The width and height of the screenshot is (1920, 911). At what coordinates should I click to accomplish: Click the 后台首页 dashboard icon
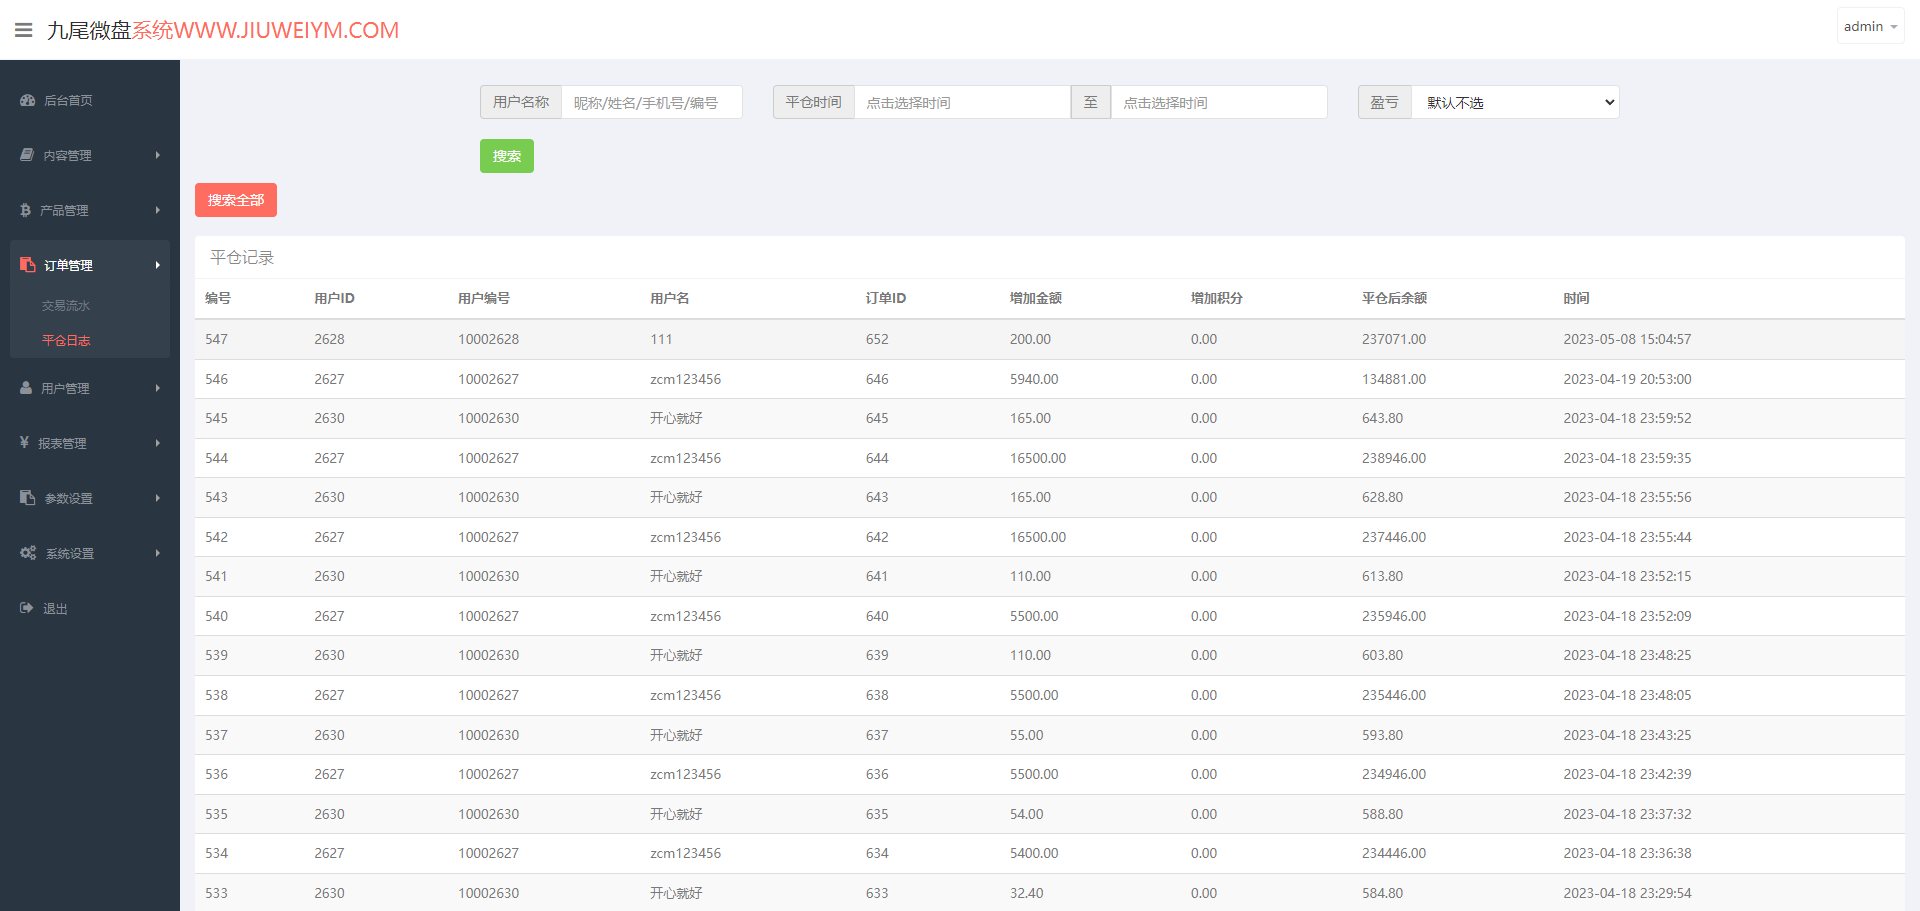[x=28, y=100]
